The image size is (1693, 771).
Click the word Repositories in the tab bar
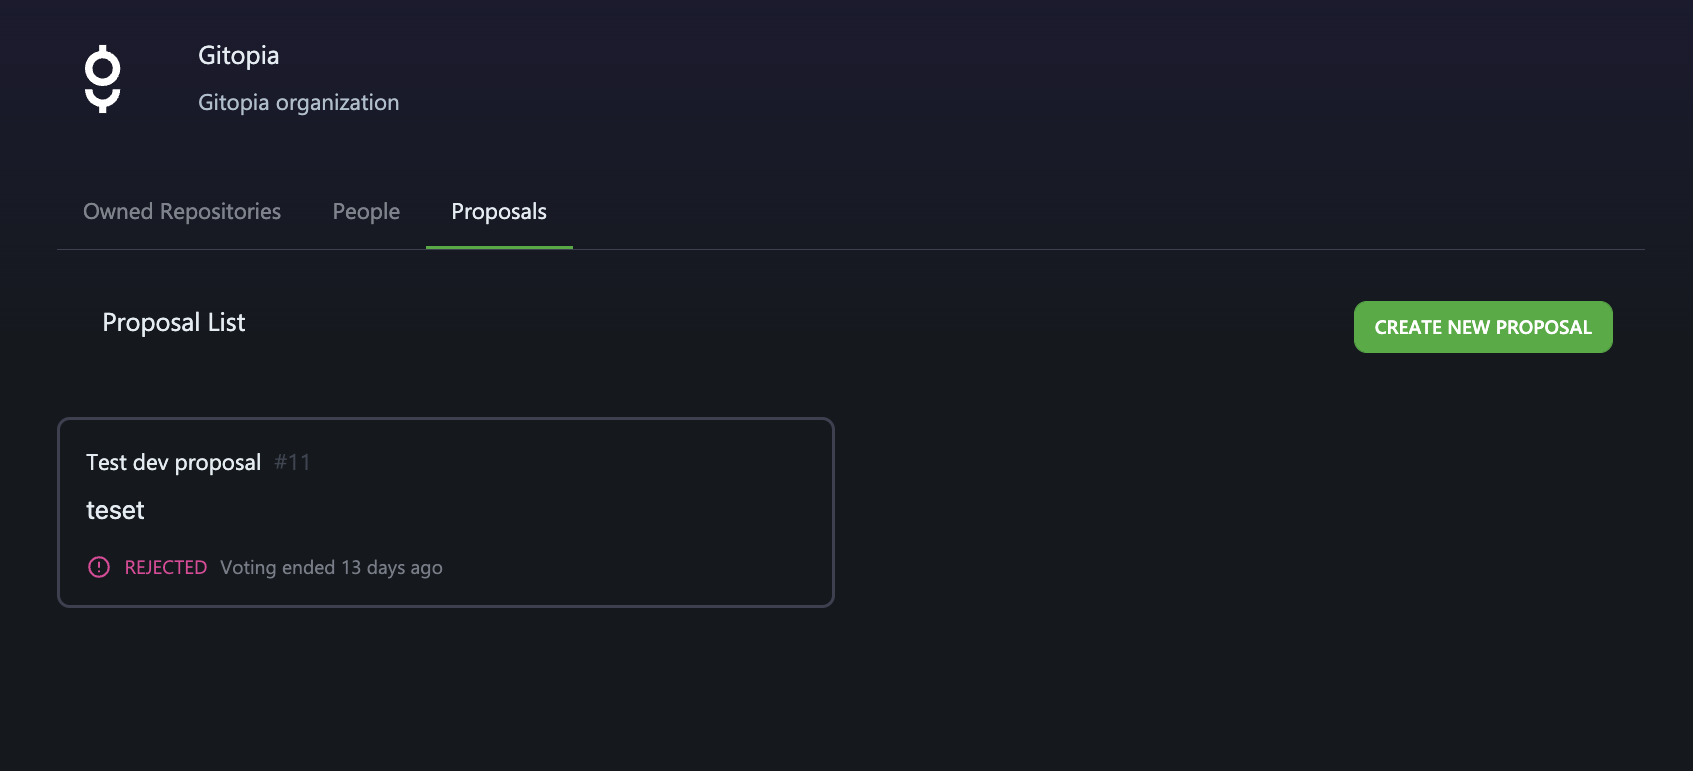click(x=220, y=212)
